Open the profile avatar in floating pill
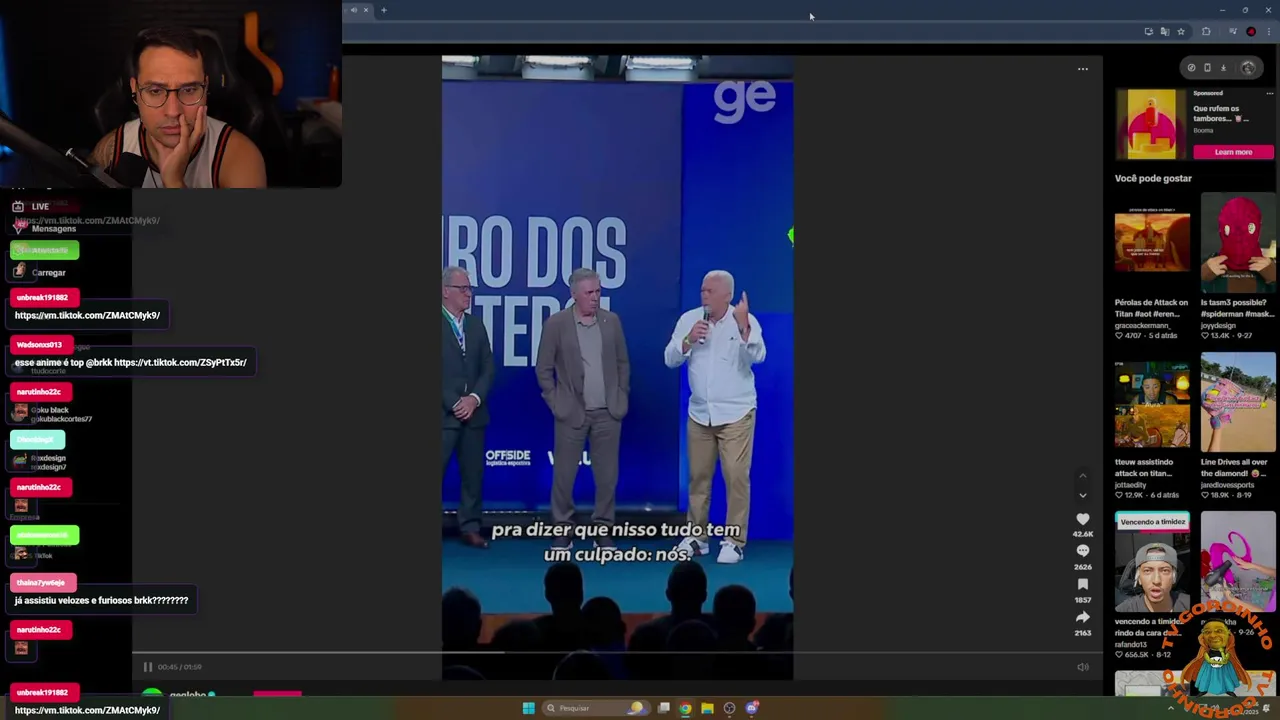This screenshot has height=720, width=1280. pos(1248,68)
